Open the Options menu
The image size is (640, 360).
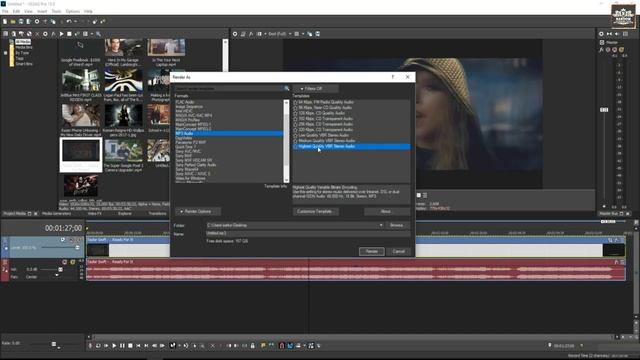(x=73, y=11)
